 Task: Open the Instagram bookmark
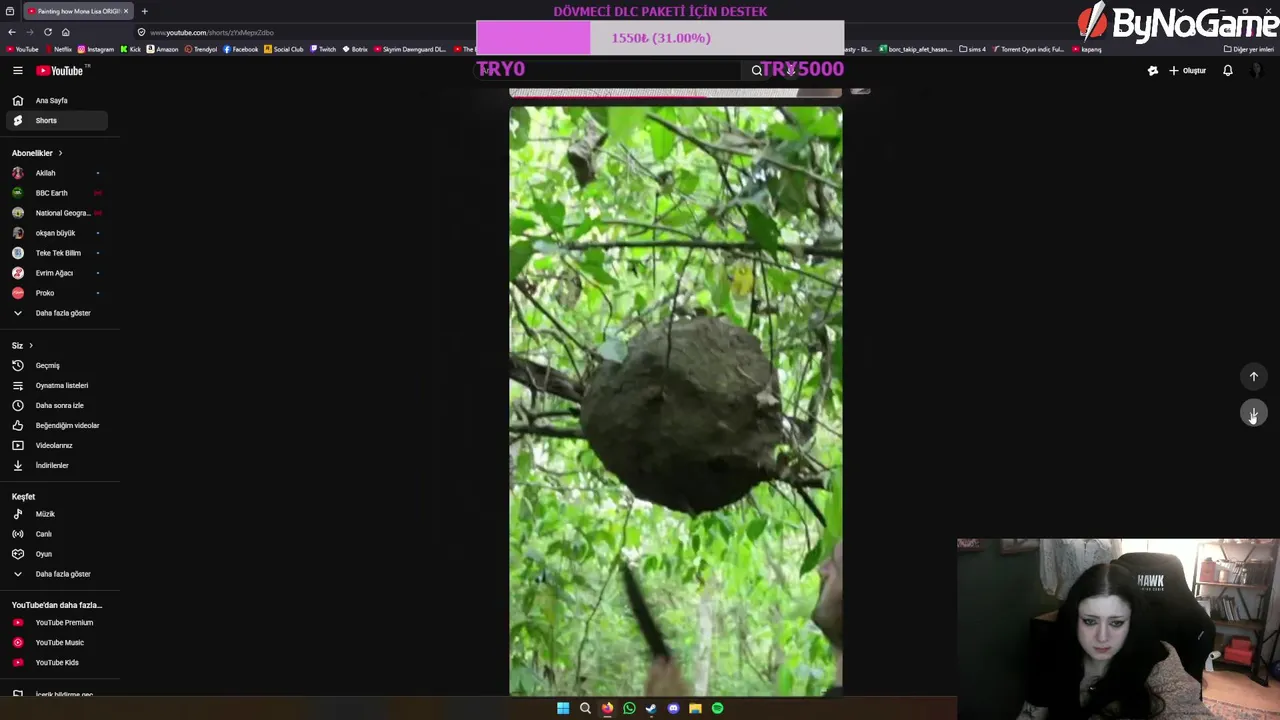[x=96, y=49]
